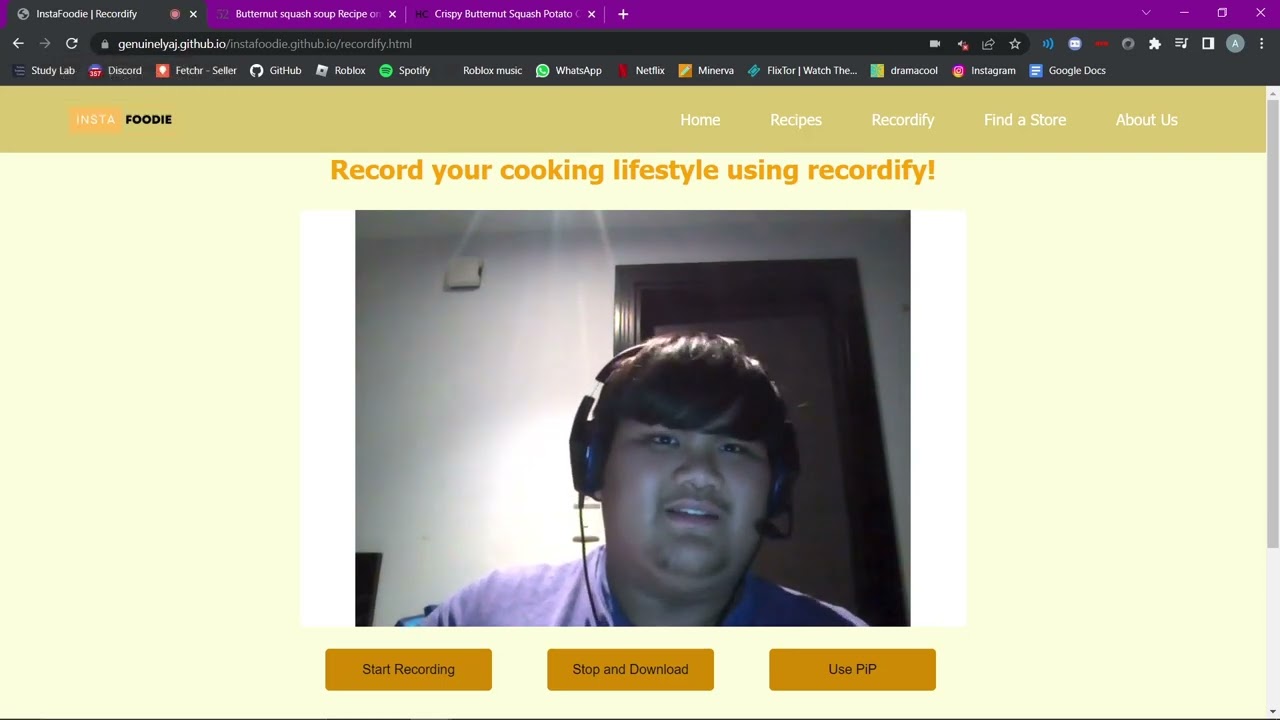Close the Crispy Butternut Squash Potato tab
This screenshot has width=1280, height=720.
pos(591,14)
